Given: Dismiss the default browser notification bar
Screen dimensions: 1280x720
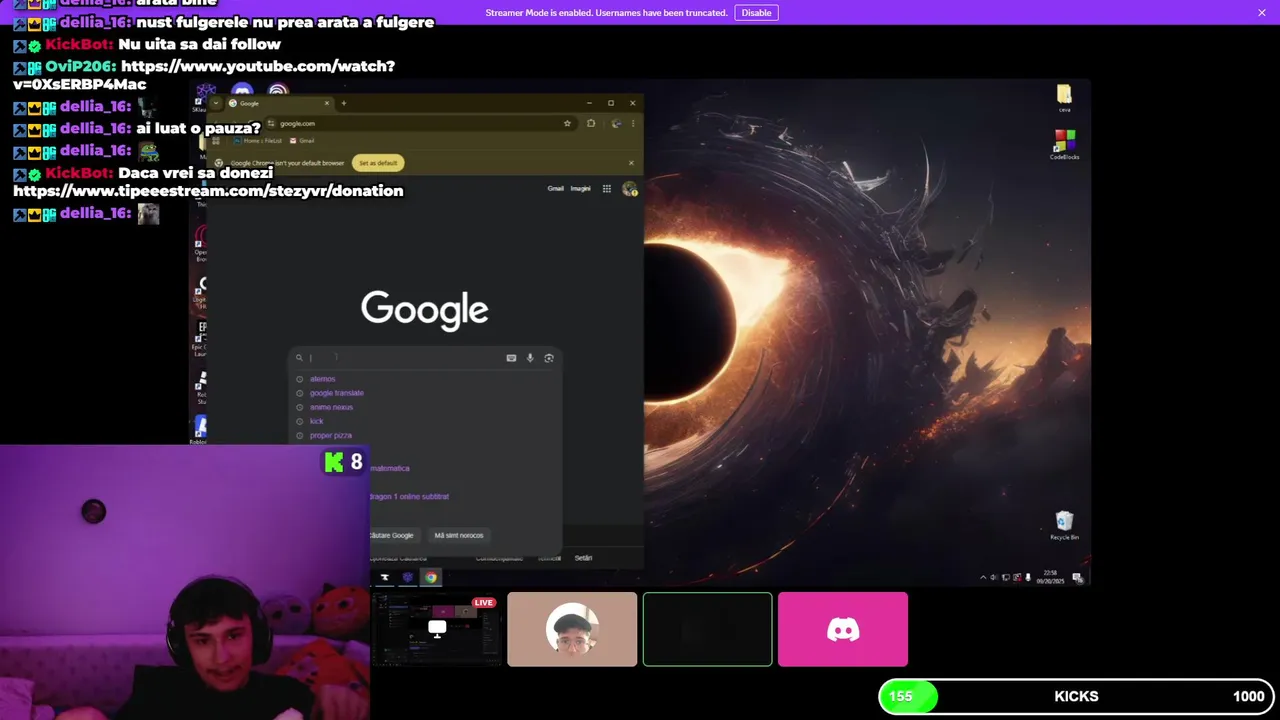Looking at the screenshot, I should click(x=631, y=163).
